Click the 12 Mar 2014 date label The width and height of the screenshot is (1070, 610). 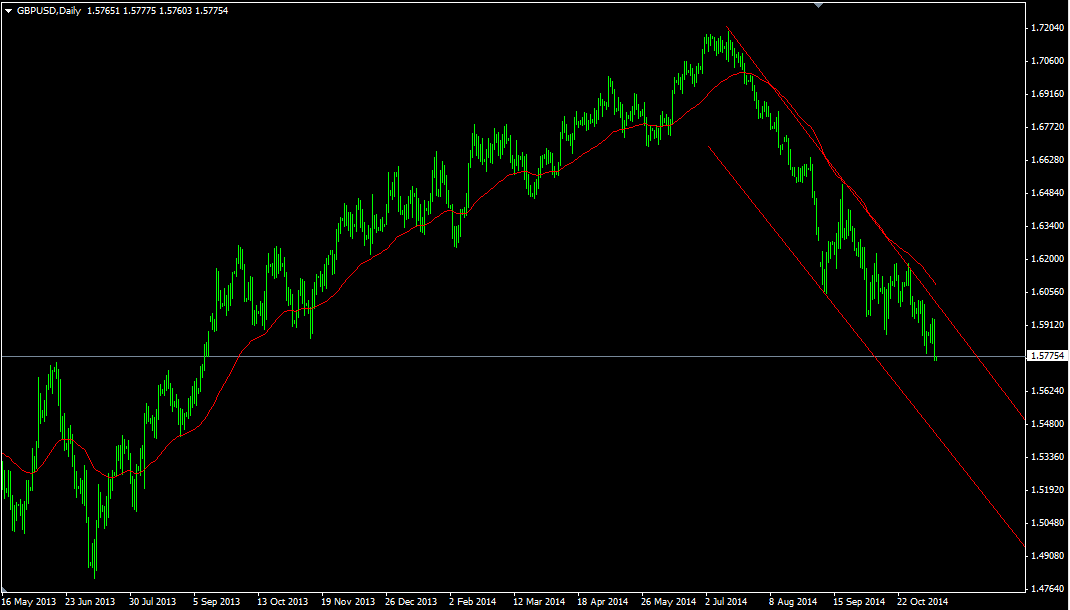539,602
